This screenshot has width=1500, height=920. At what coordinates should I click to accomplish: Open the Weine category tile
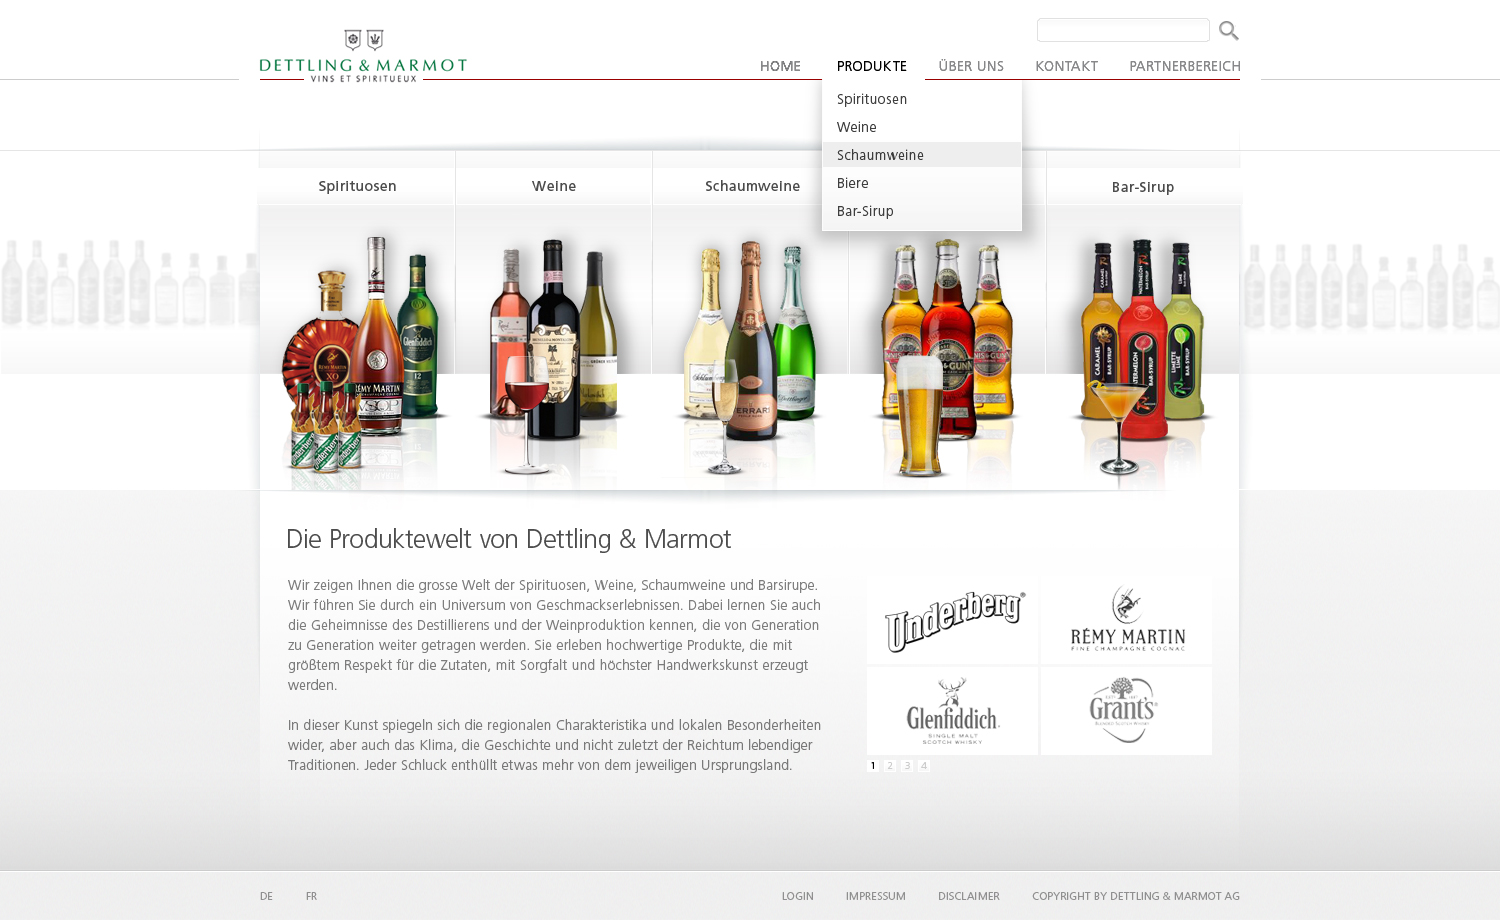coord(554,186)
